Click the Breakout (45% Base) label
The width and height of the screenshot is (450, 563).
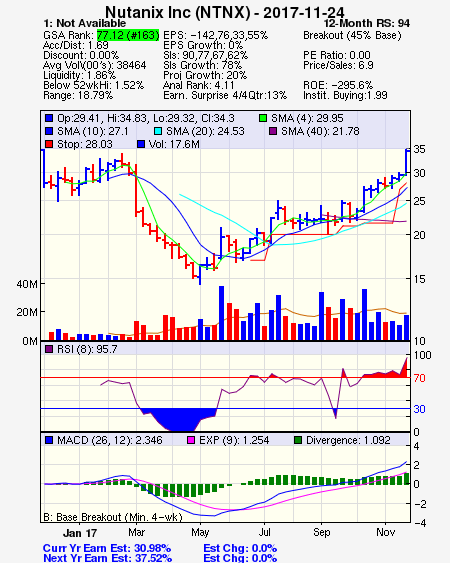click(x=352, y=35)
